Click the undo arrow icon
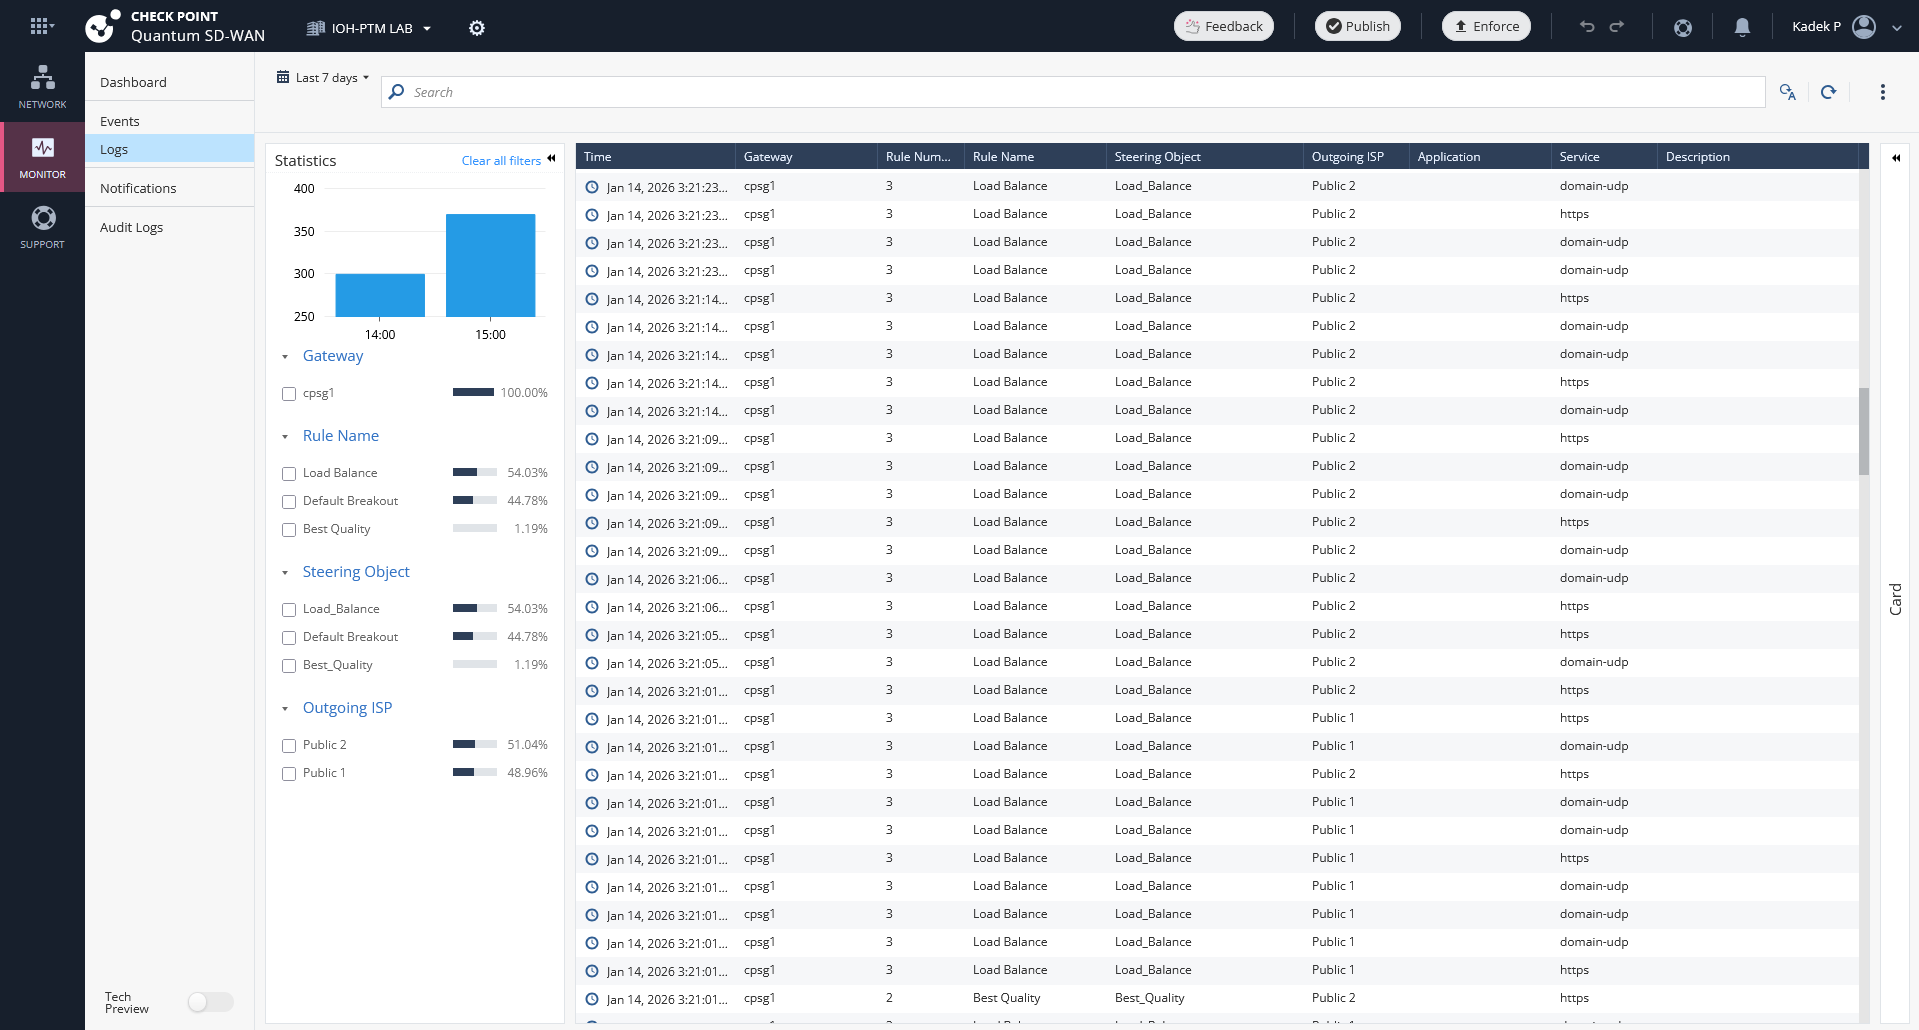1919x1030 pixels. (1587, 27)
